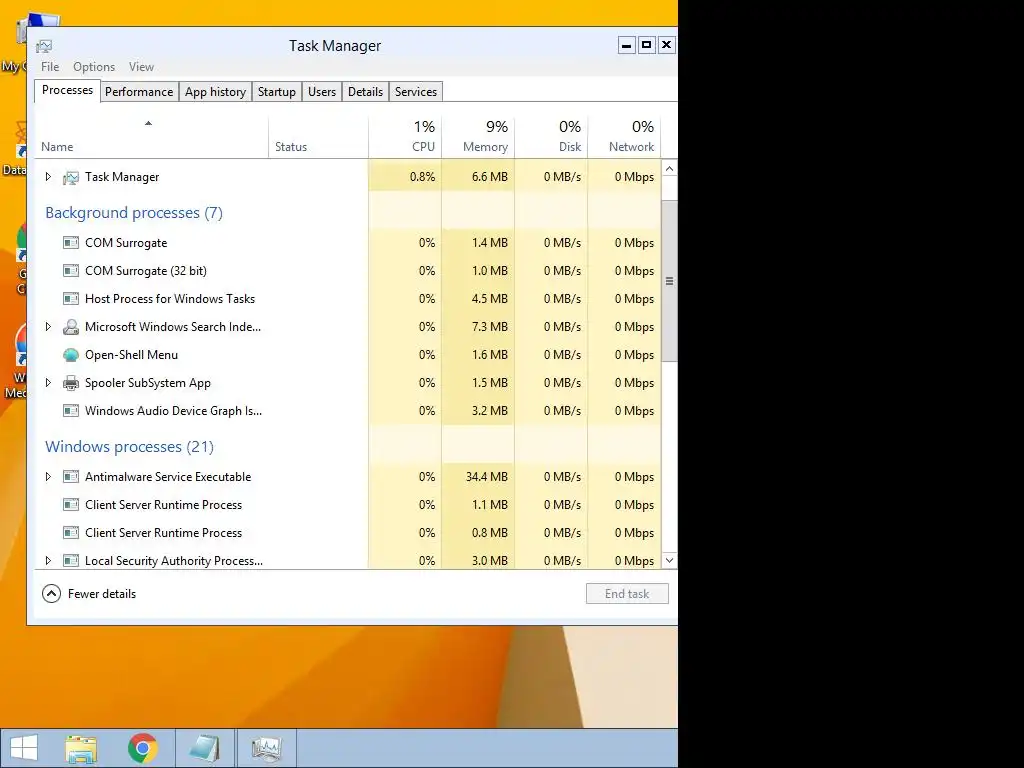Switch to the App history tab
This screenshot has height=768, width=1024.
[x=216, y=92]
